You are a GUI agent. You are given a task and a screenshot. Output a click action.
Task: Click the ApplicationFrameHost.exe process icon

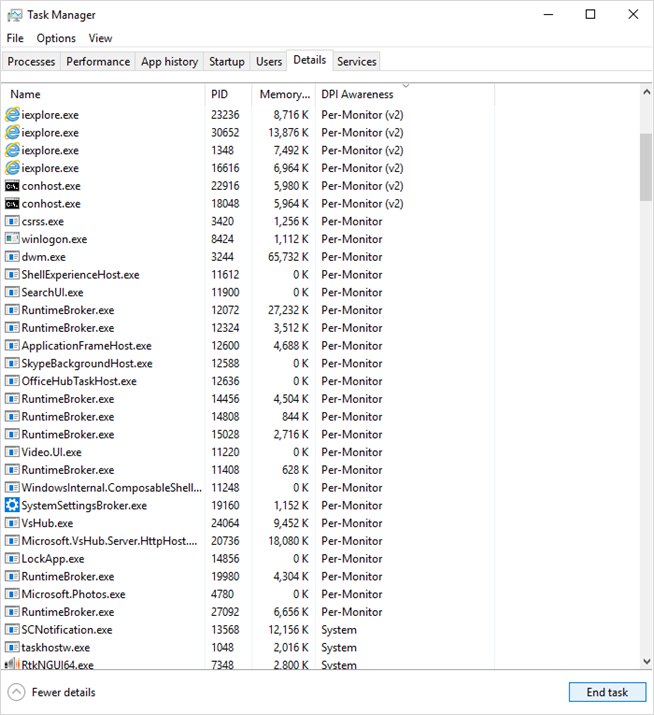pos(12,345)
